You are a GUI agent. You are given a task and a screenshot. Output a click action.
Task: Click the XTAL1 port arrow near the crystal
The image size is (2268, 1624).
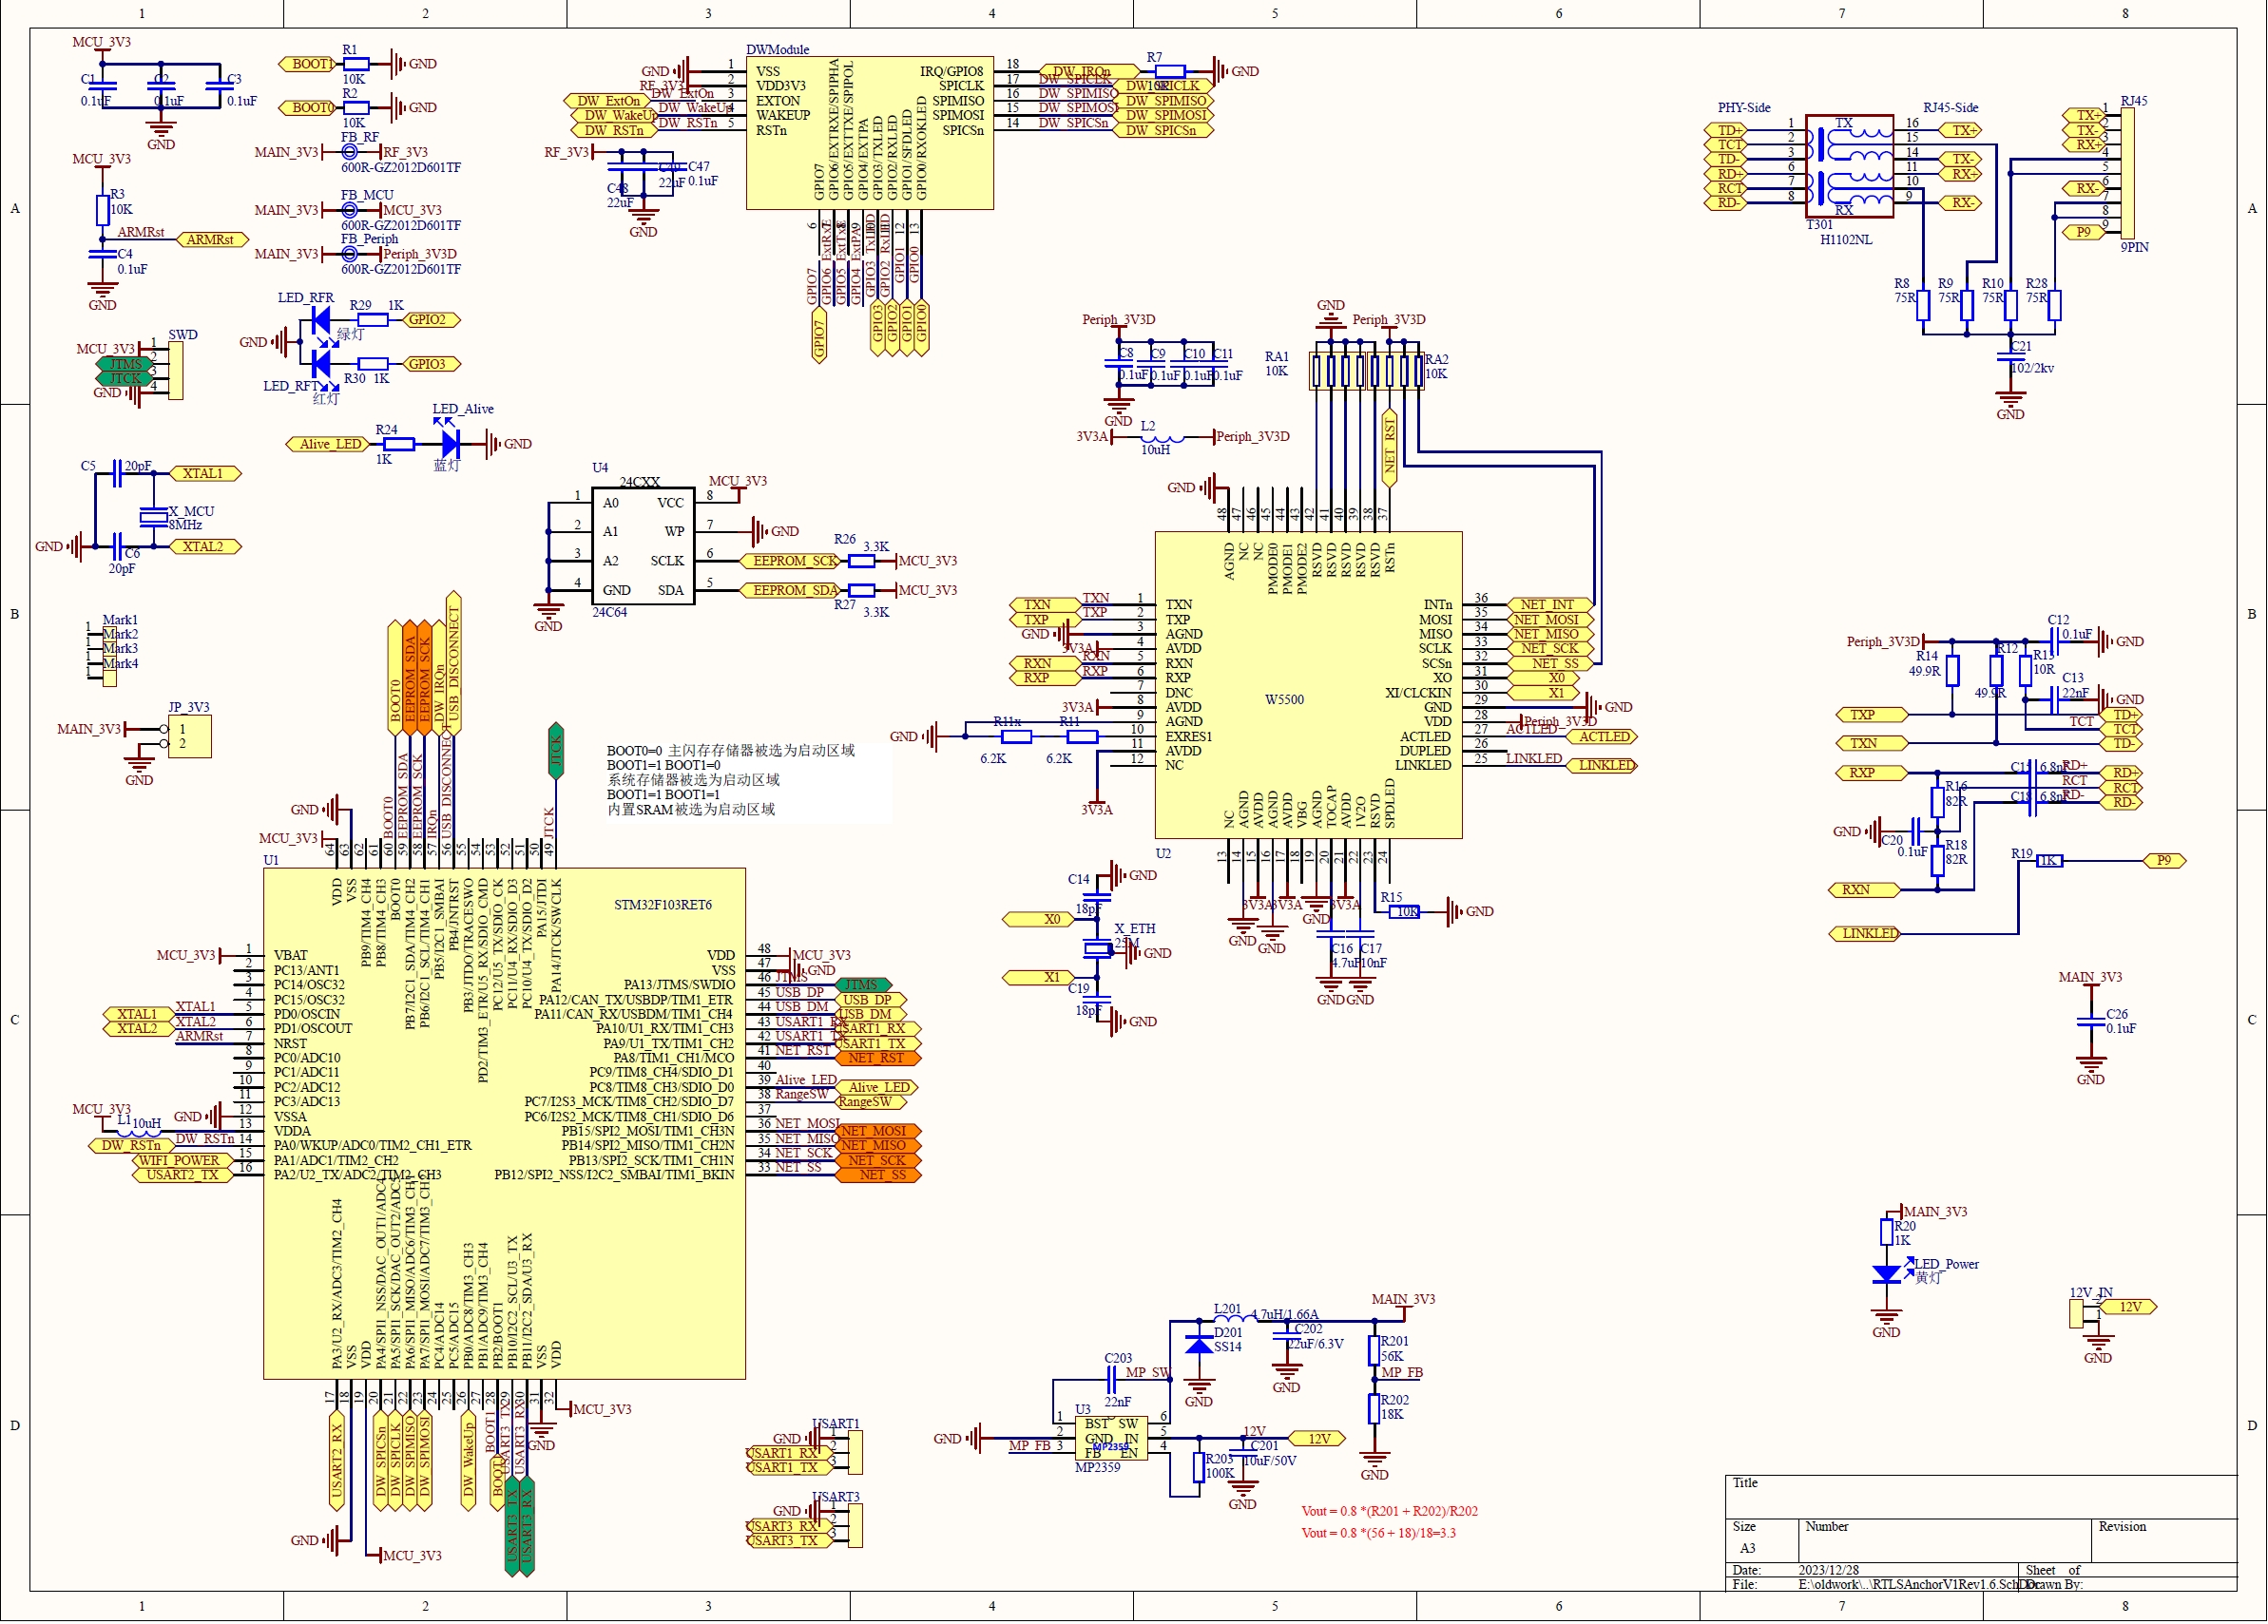[x=205, y=473]
